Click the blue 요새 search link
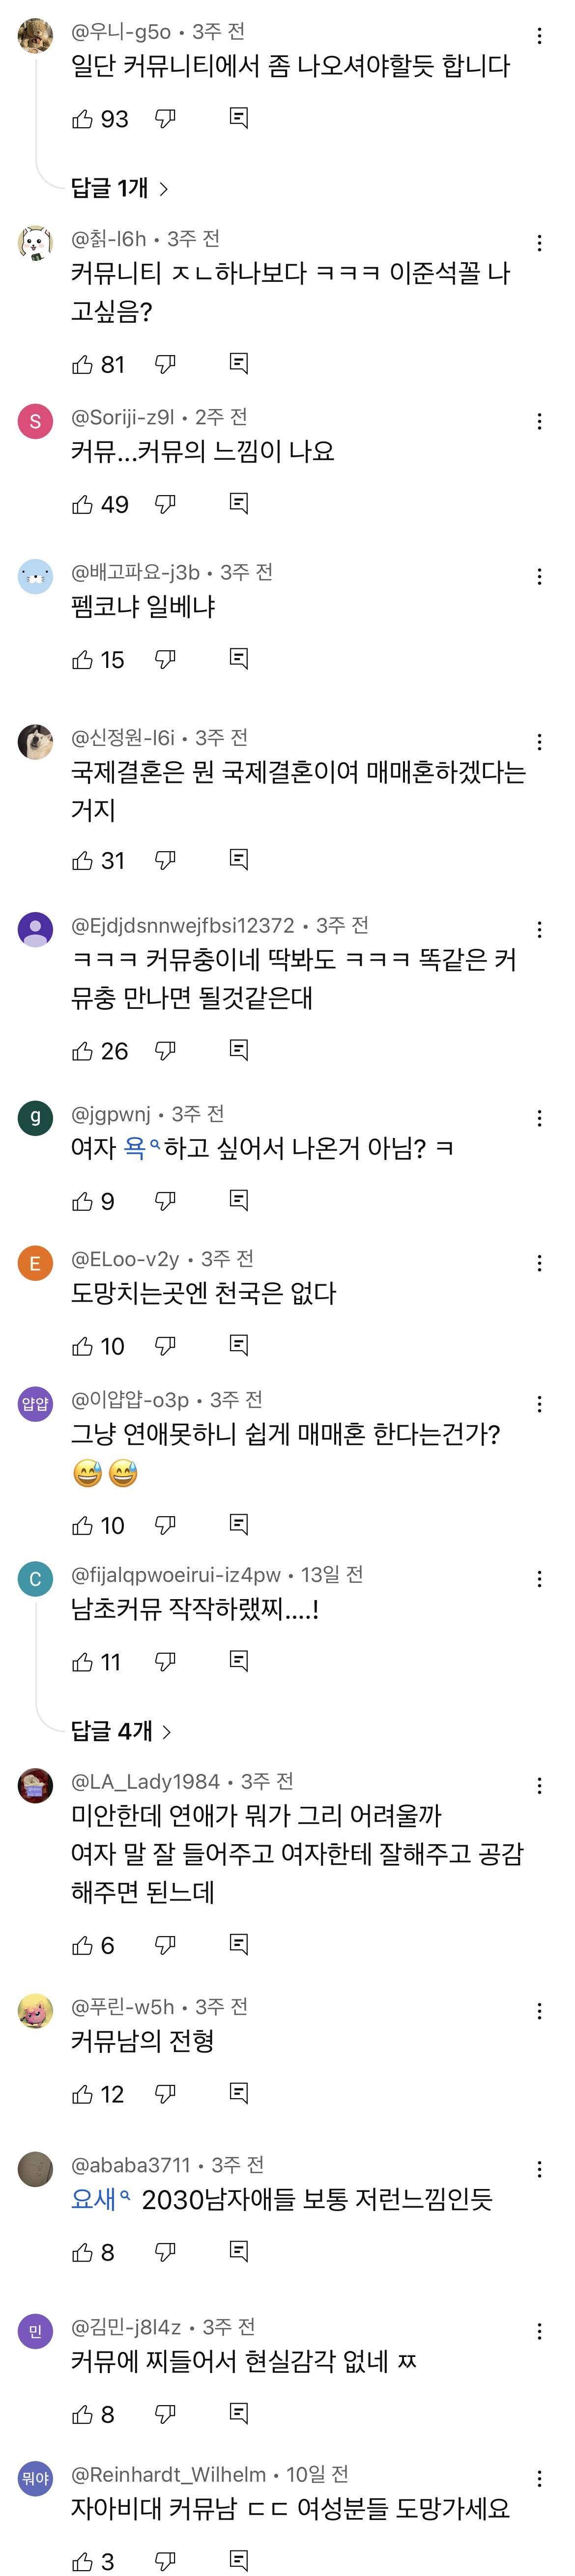 [x=95, y=2199]
